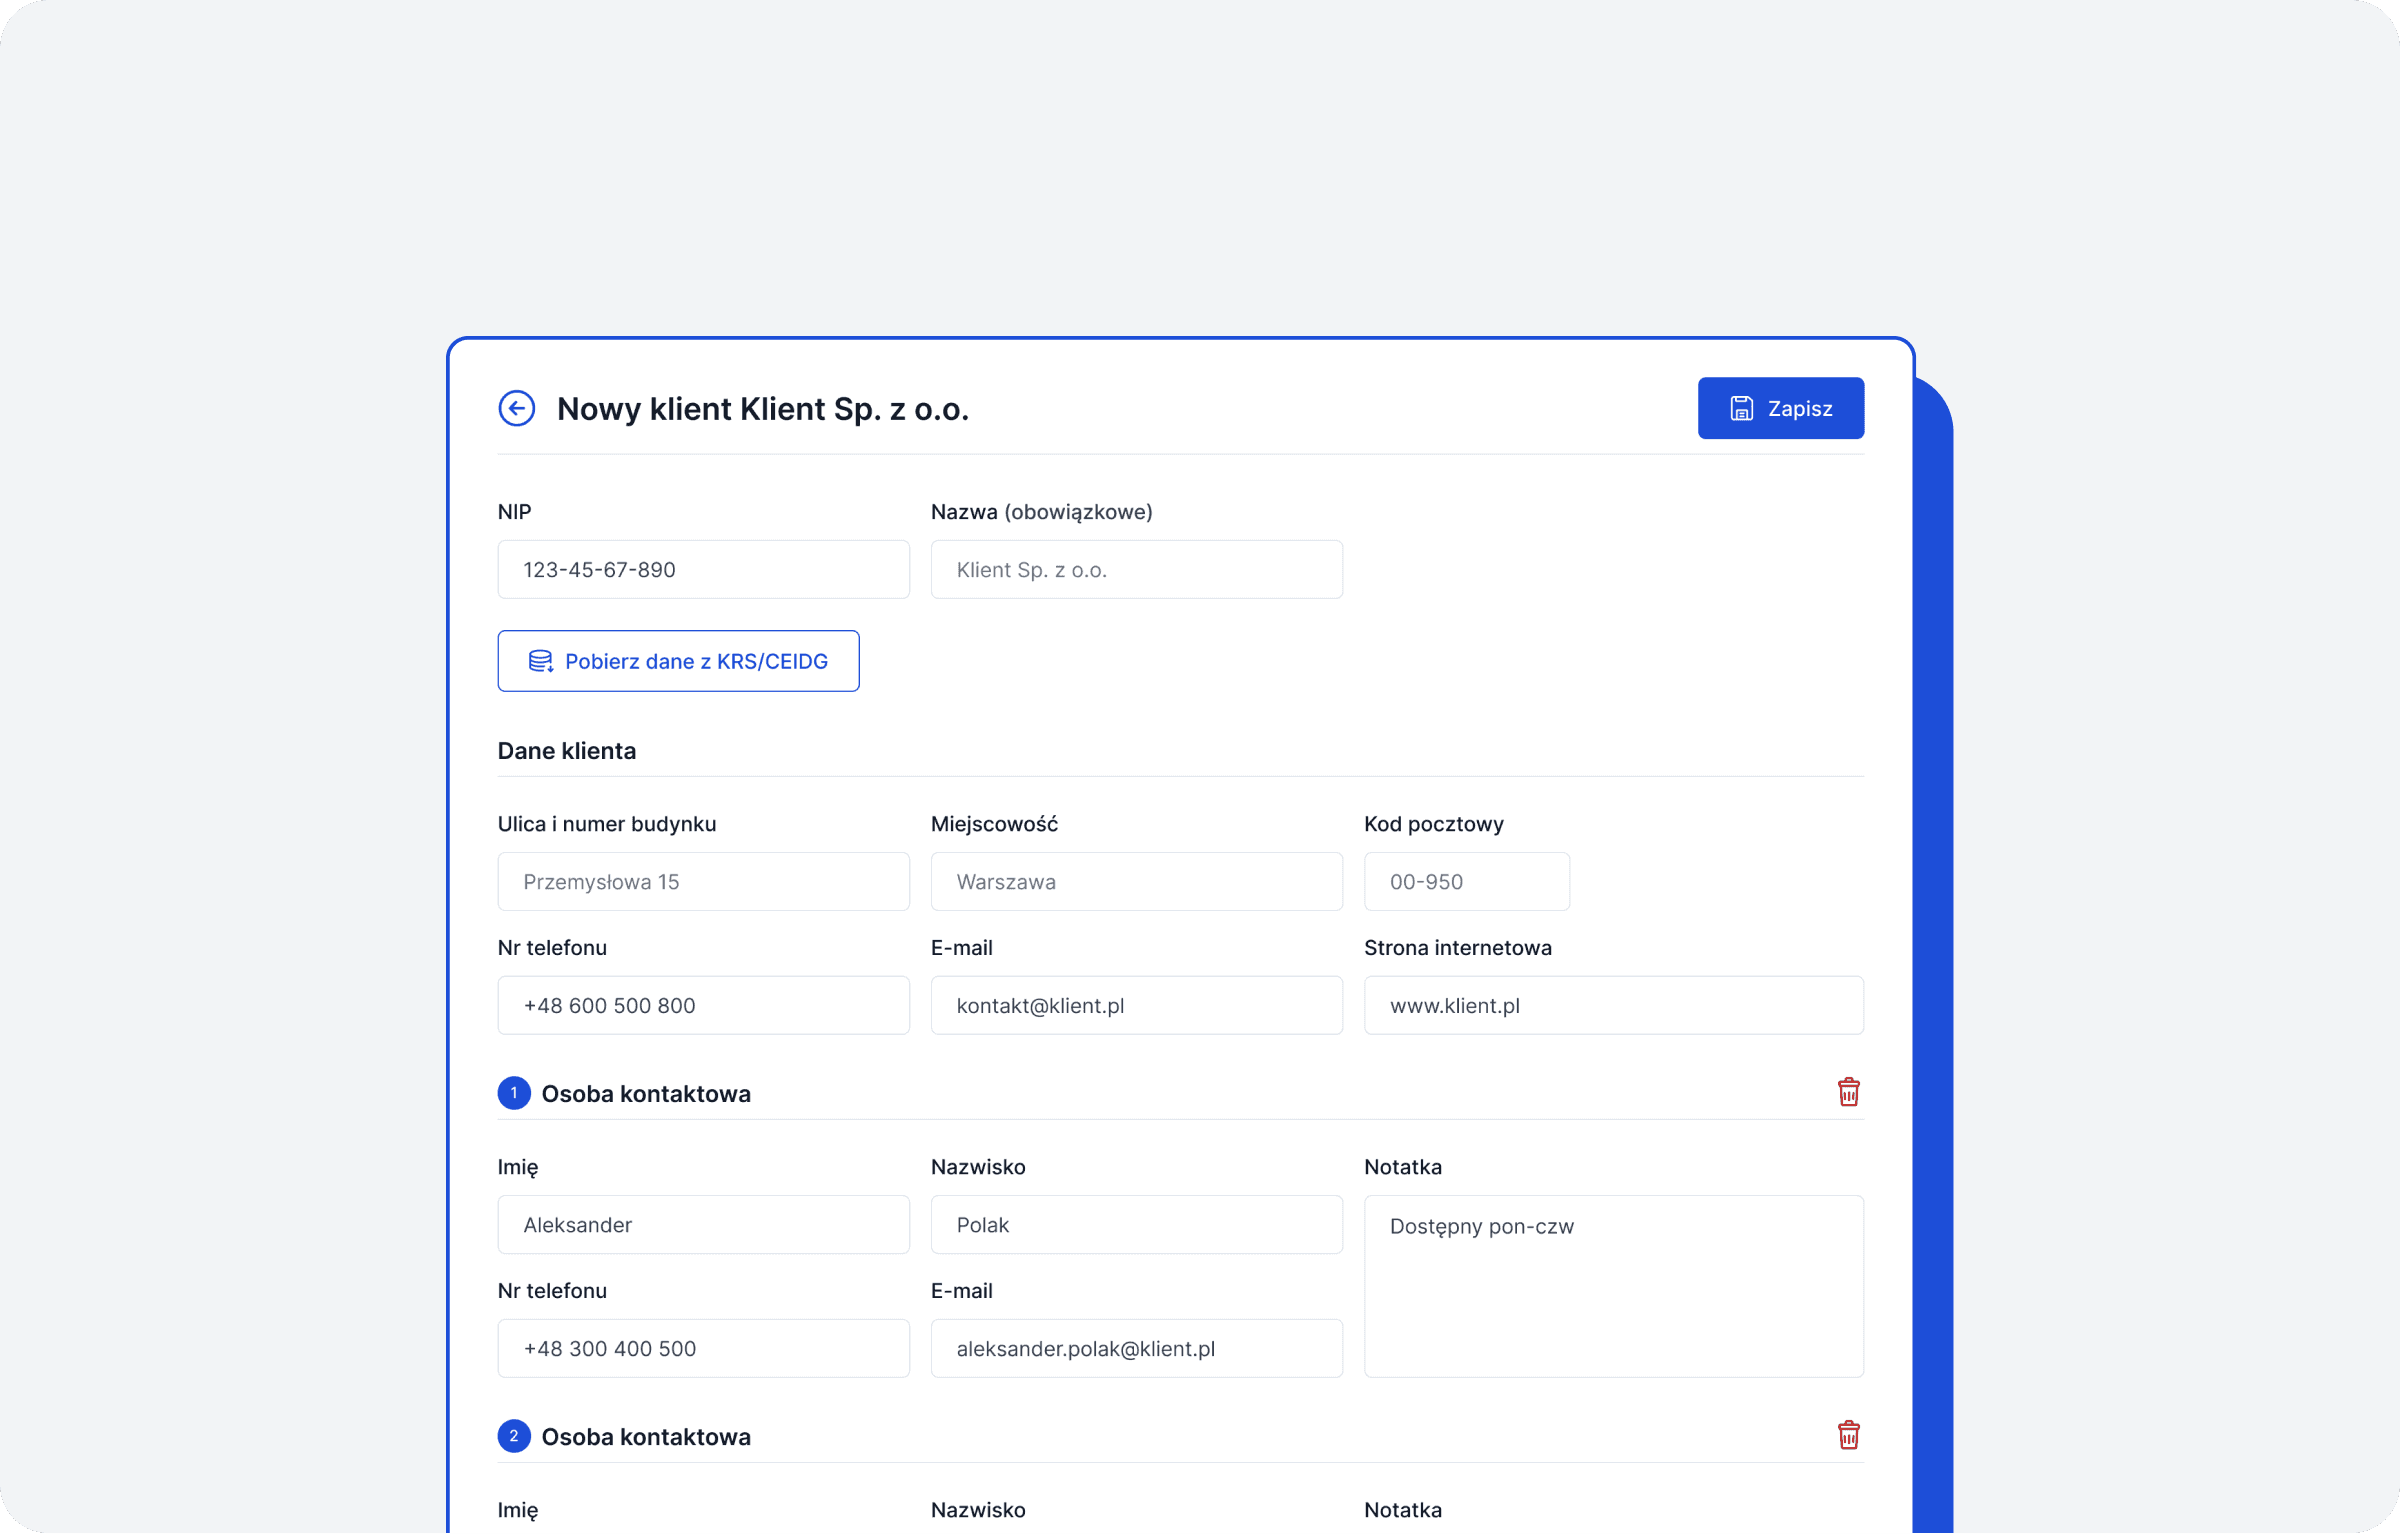Focus the Nazwa (obowiązkowe) field
2400x1534 pixels.
[x=1136, y=570]
